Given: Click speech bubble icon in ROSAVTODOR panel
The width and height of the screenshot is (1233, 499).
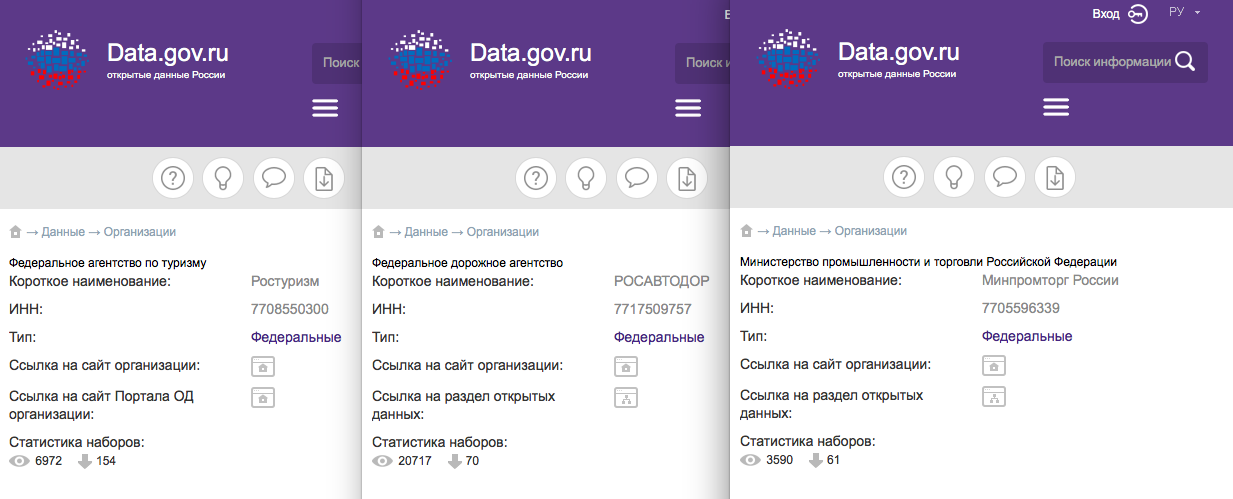Looking at the screenshot, I should [x=637, y=178].
